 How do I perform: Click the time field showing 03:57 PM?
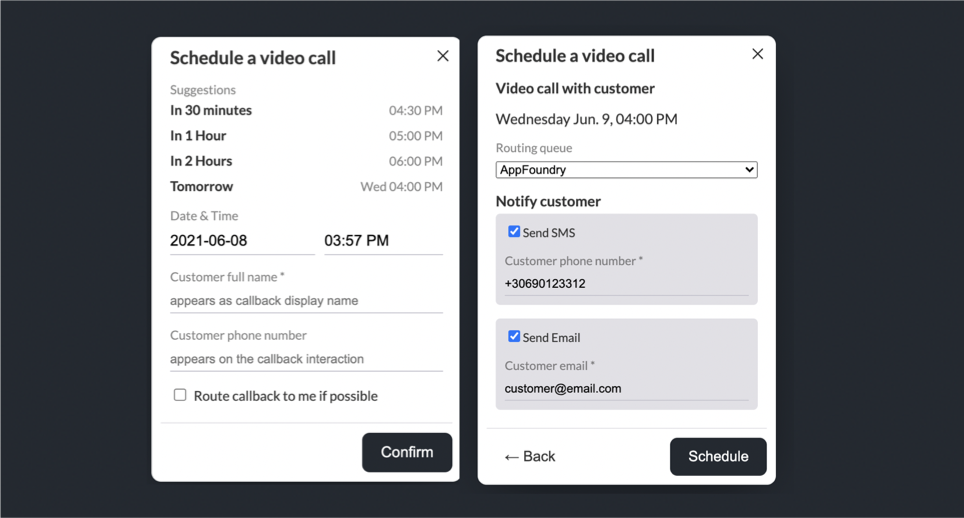[382, 241]
